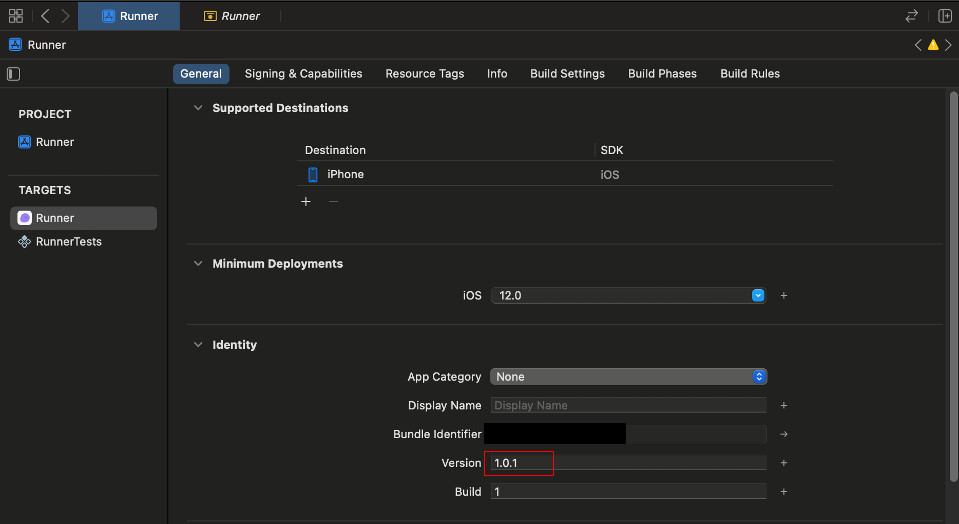Click the plus beside the Build field
The width and height of the screenshot is (959, 524).
click(x=783, y=492)
